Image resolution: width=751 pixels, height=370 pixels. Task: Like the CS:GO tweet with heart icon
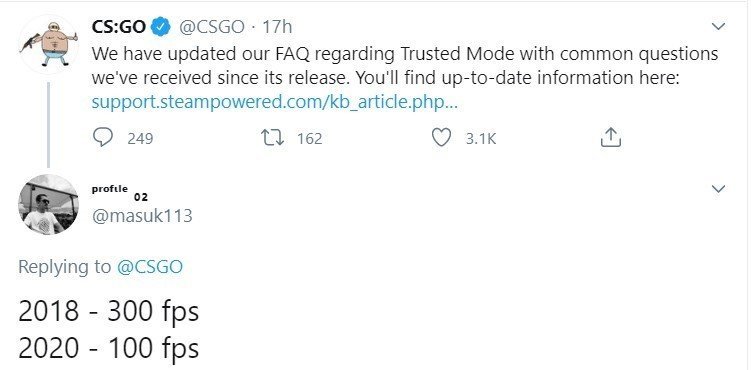click(x=441, y=138)
